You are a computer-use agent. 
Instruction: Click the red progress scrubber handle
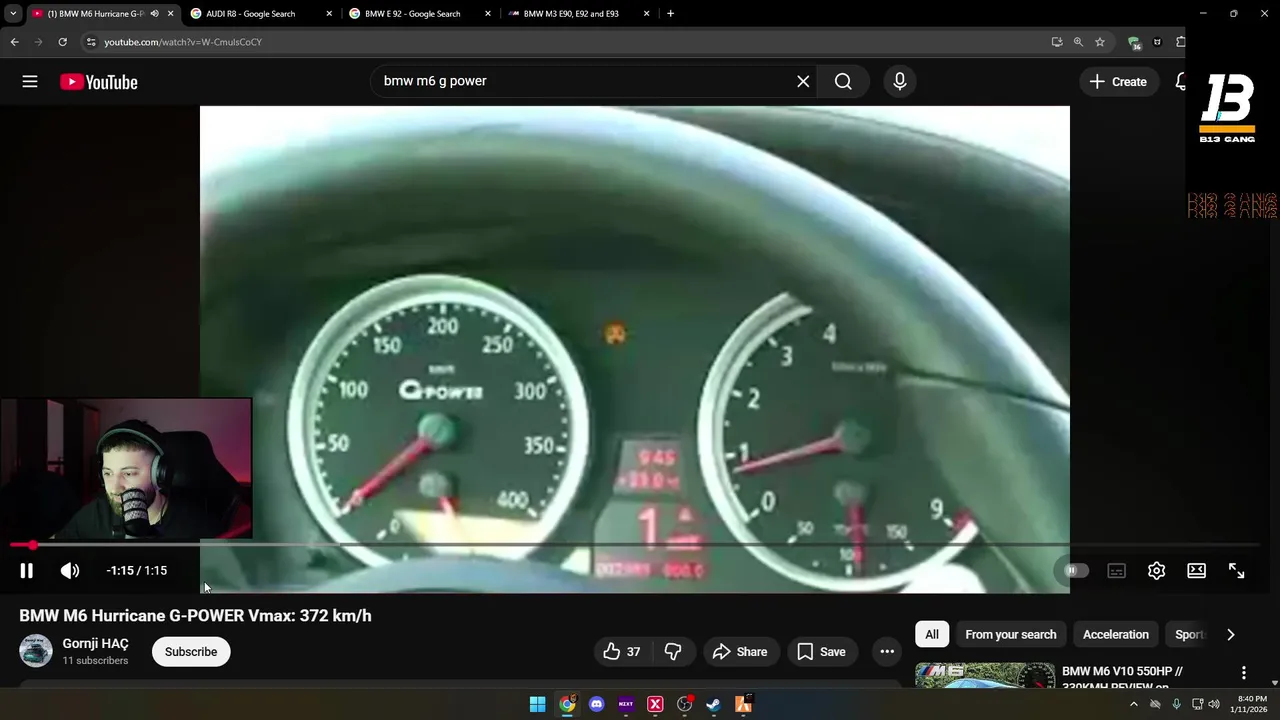pos(33,545)
